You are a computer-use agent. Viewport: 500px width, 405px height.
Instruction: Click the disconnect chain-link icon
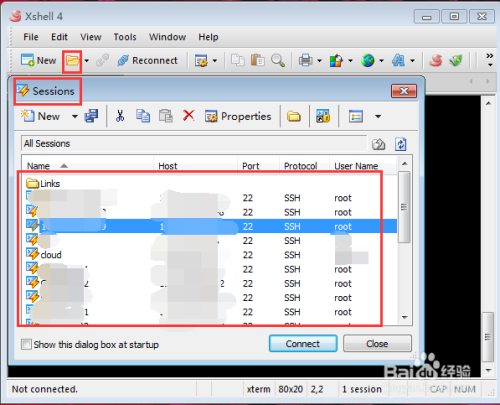(x=102, y=60)
